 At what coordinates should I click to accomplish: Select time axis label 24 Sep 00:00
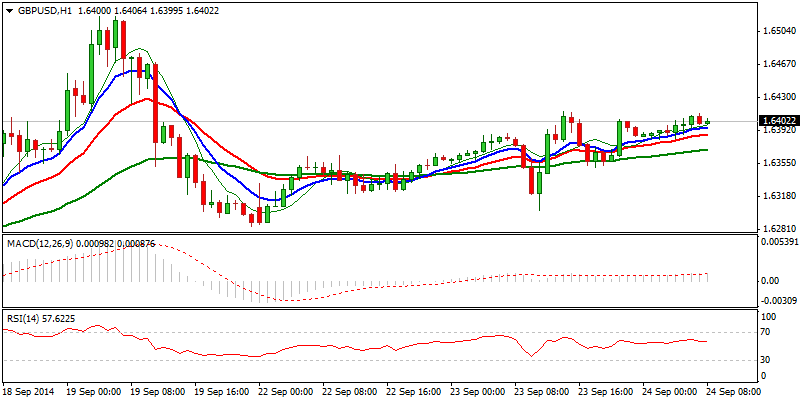[x=667, y=391]
